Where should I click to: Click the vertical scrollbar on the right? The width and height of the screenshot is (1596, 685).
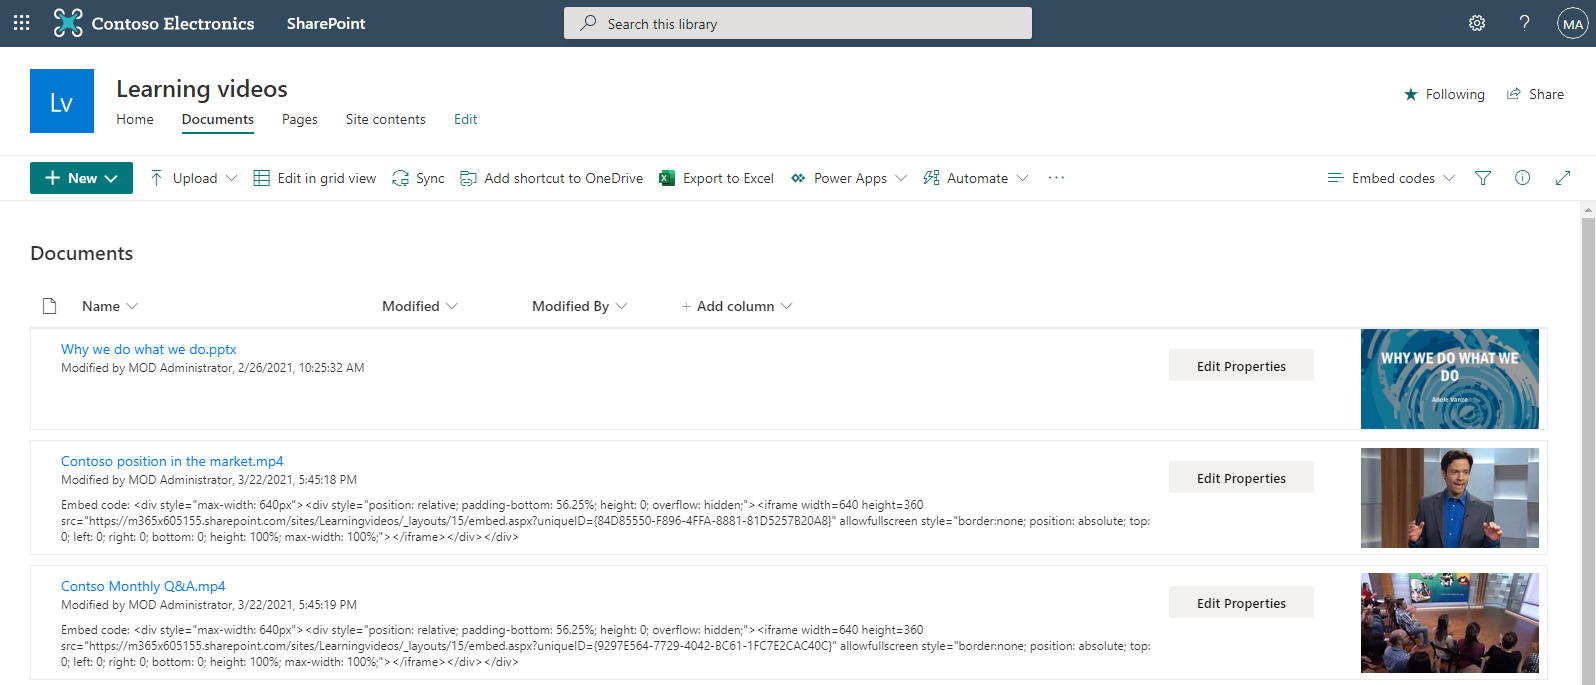coord(1588,450)
